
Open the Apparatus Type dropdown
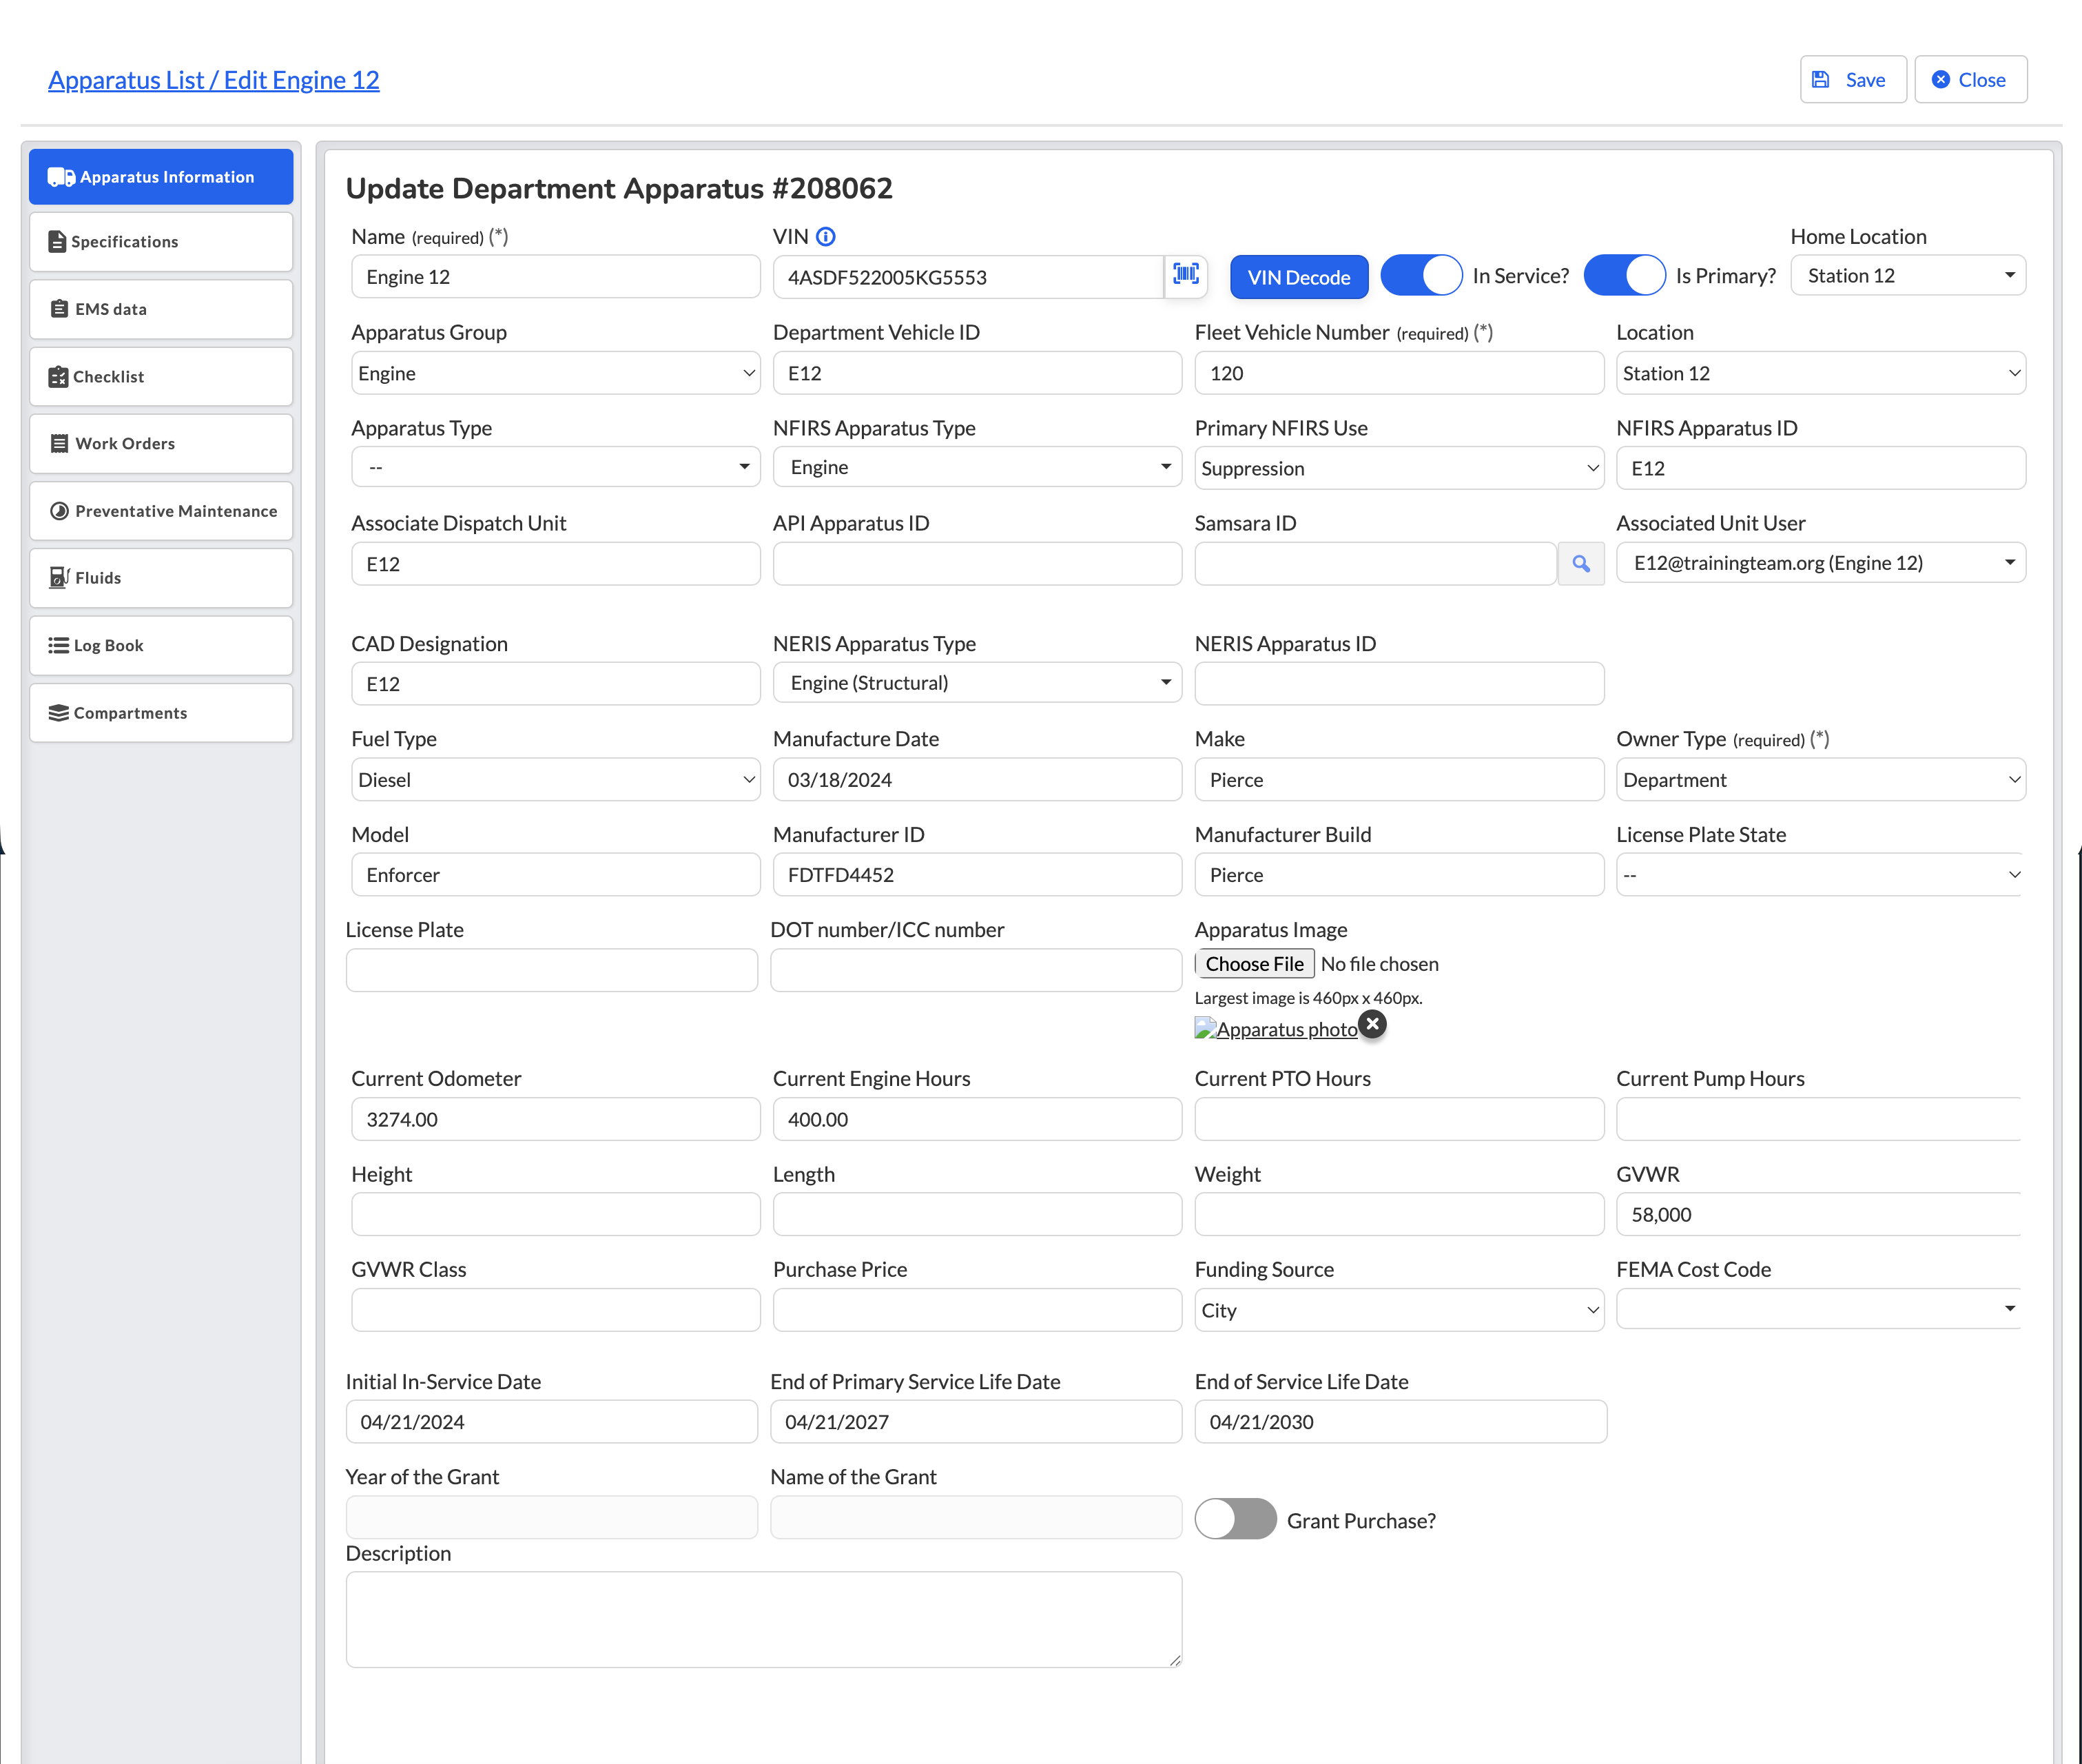[556, 467]
